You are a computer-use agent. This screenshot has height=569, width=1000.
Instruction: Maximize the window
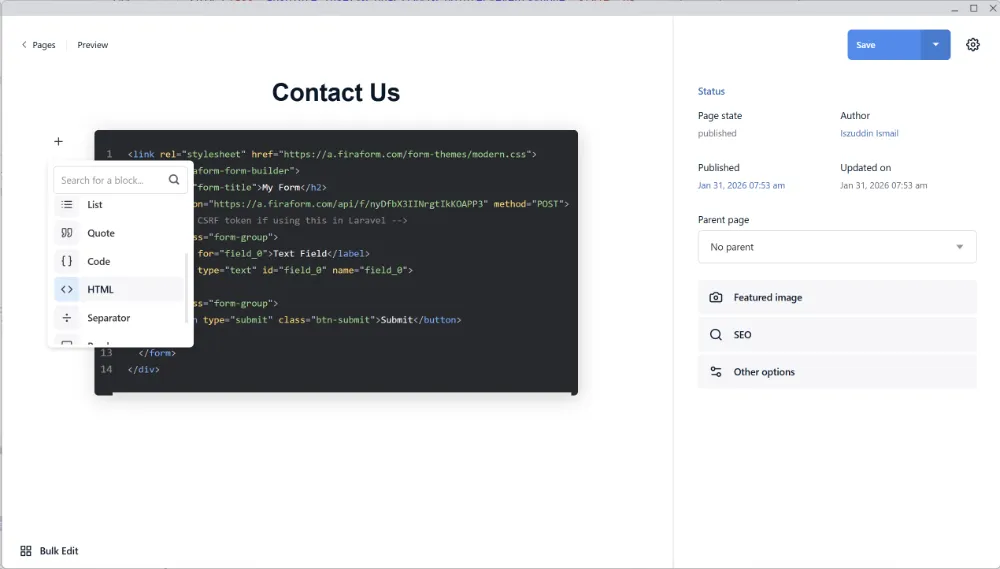973,8
